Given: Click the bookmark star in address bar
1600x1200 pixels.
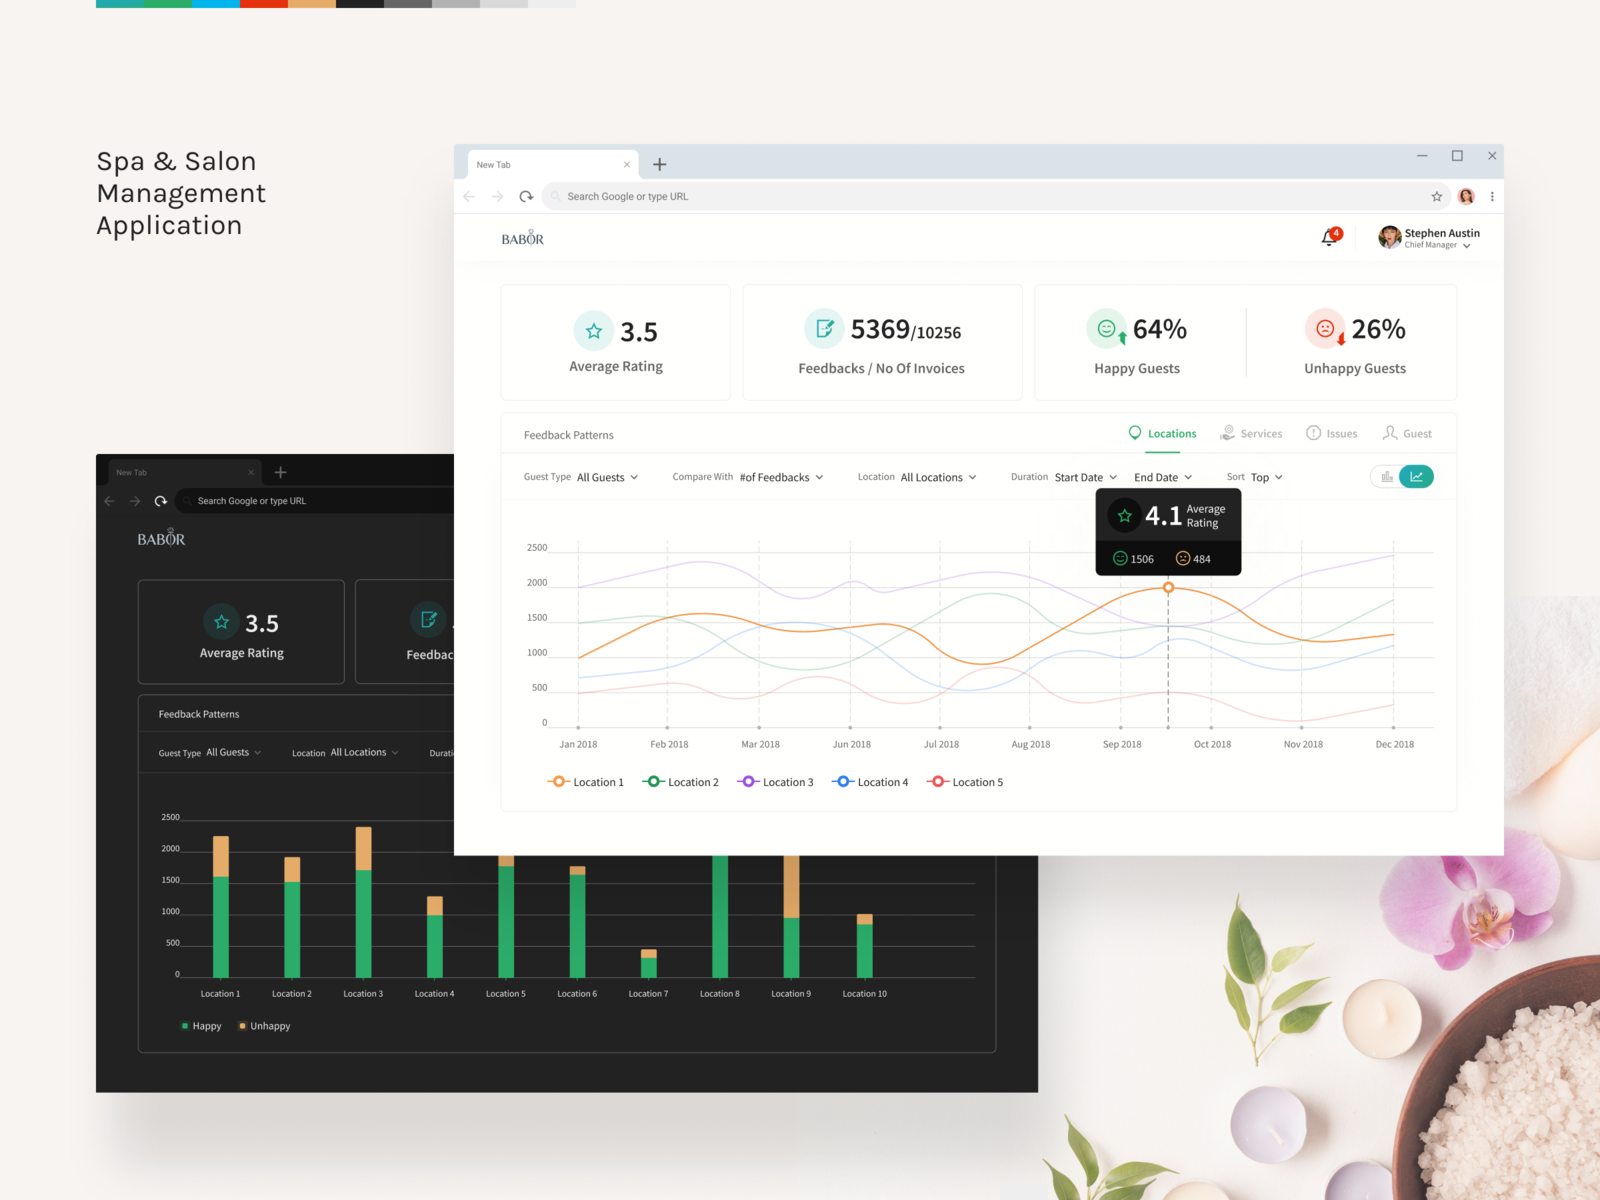Looking at the screenshot, I should tap(1437, 196).
